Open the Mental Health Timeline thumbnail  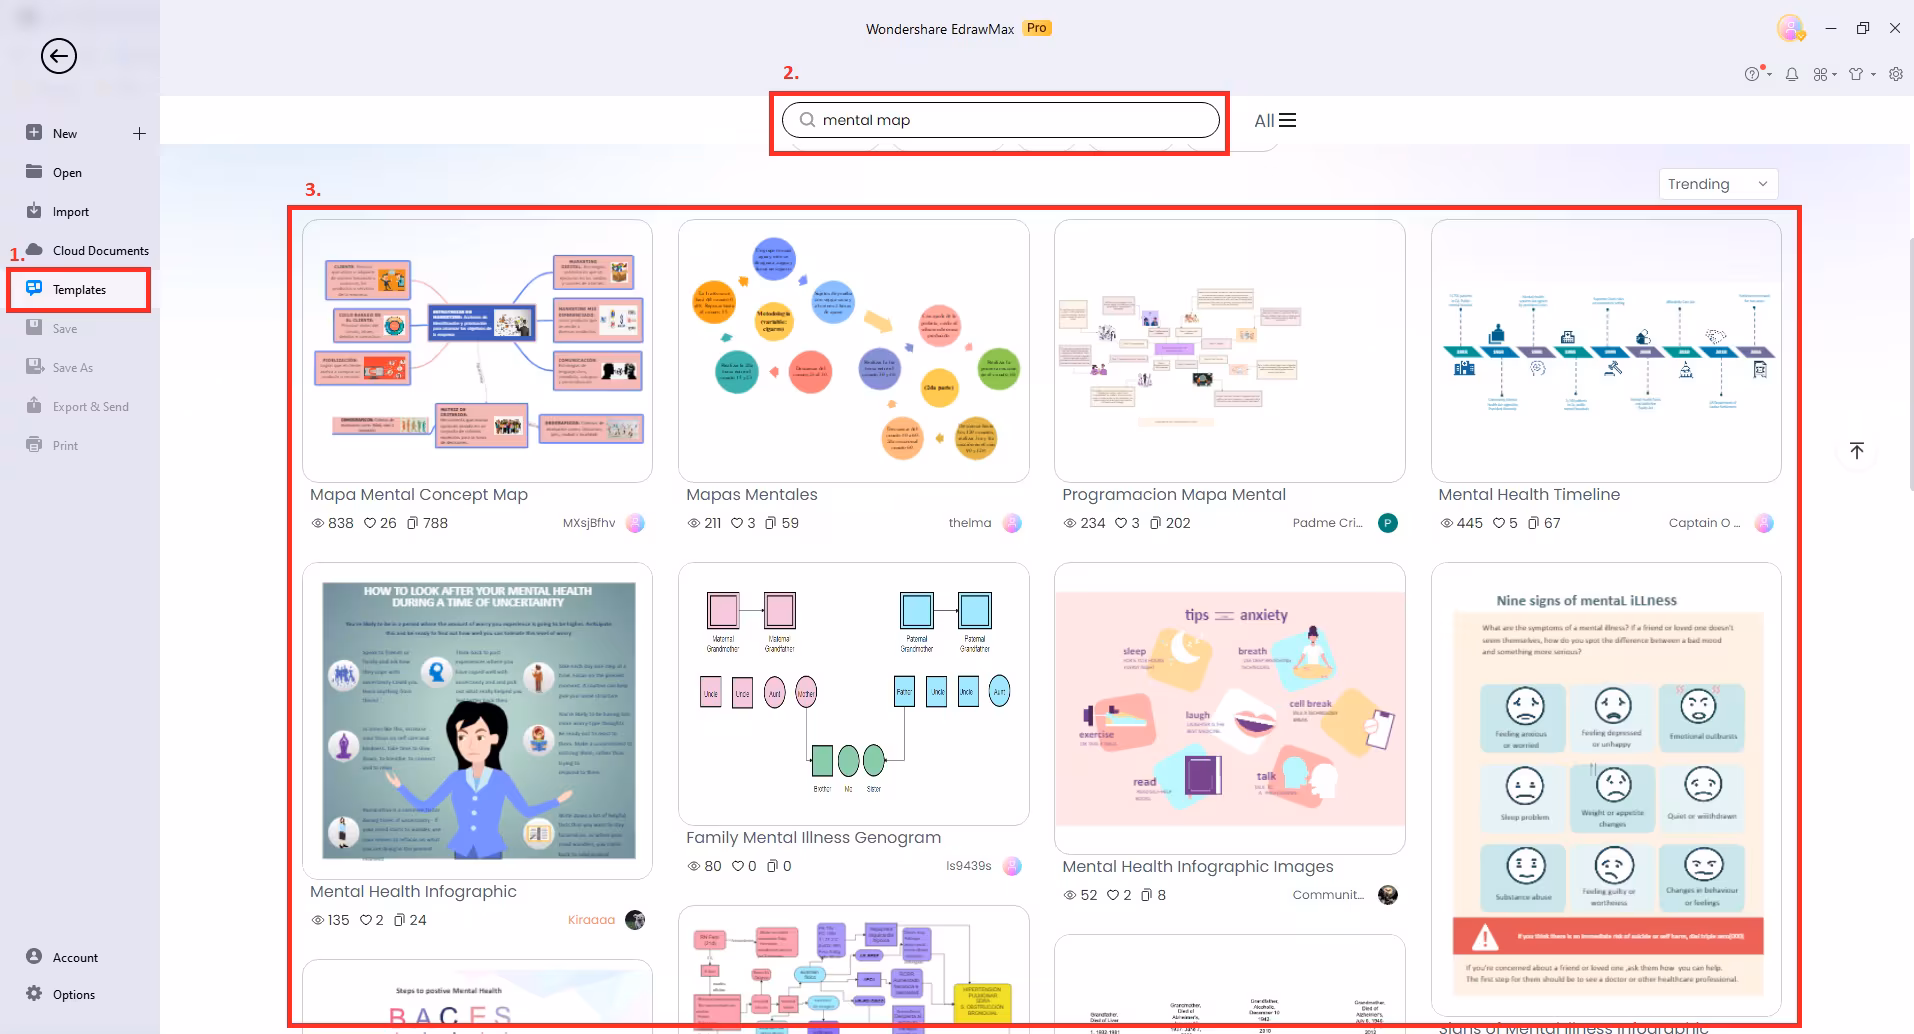[1606, 351]
